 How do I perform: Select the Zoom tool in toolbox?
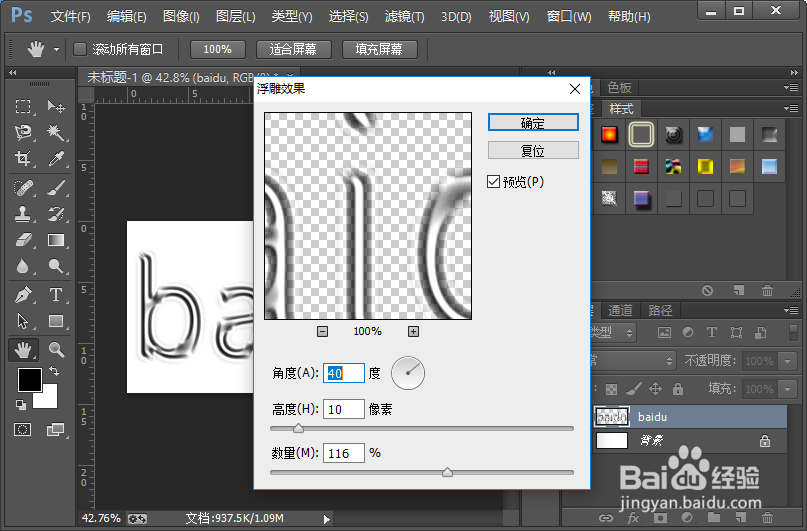click(x=56, y=350)
